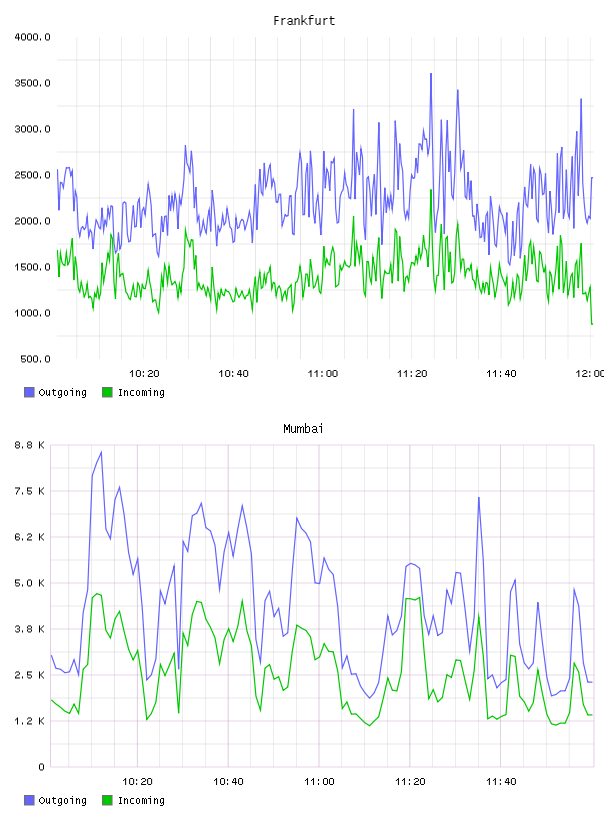Click the 10:40 time label on Frankfurt chart
Viewport: 608px width, 816px height.
[233, 374]
